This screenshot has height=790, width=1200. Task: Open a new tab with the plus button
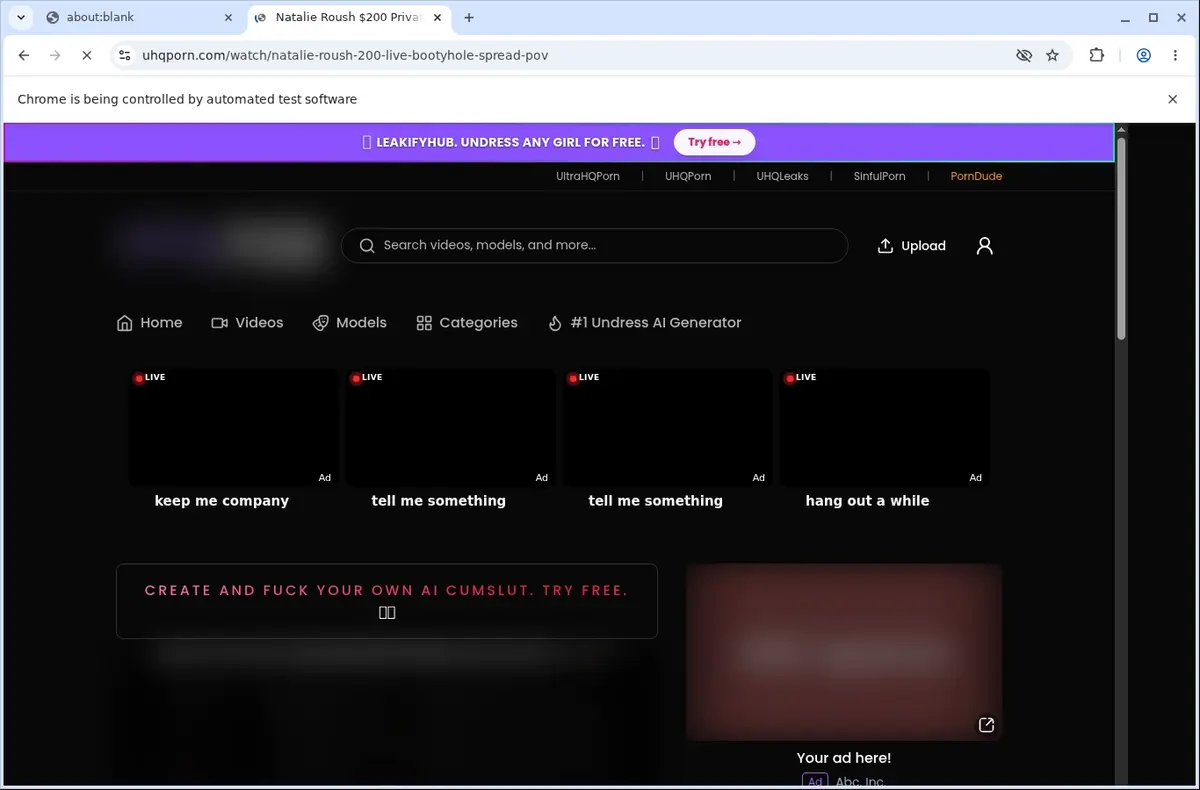pyautogui.click(x=469, y=17)
